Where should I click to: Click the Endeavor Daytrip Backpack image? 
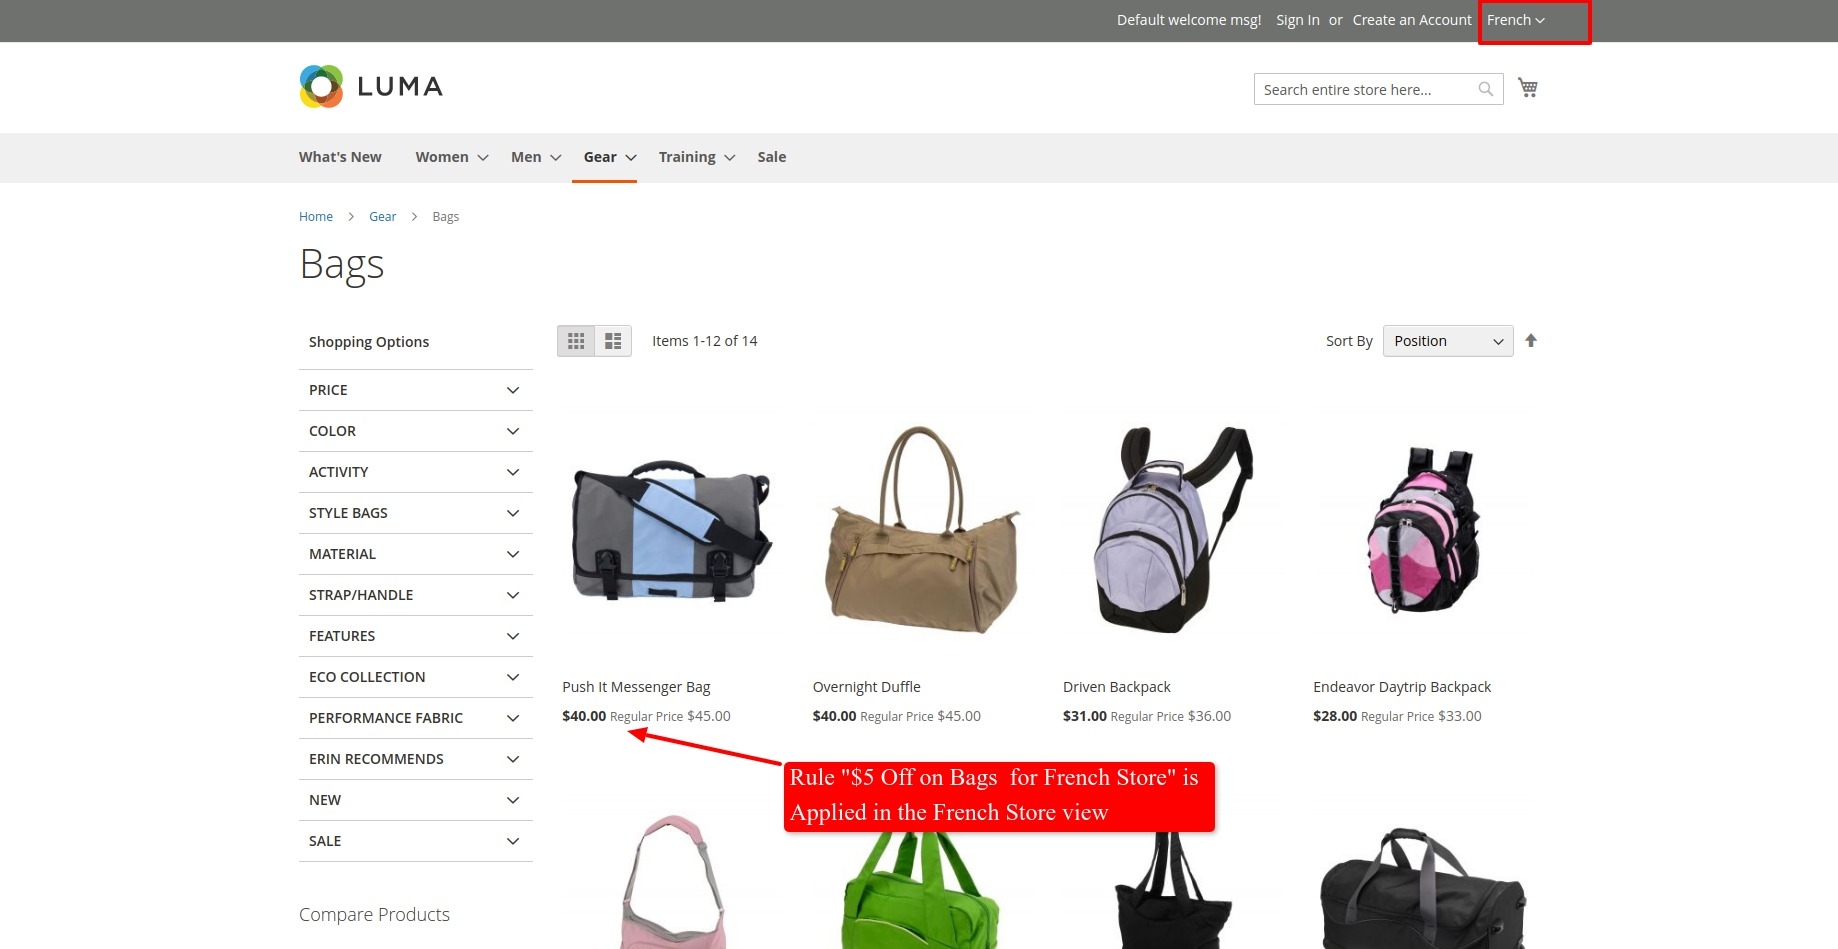[1423, 532]
